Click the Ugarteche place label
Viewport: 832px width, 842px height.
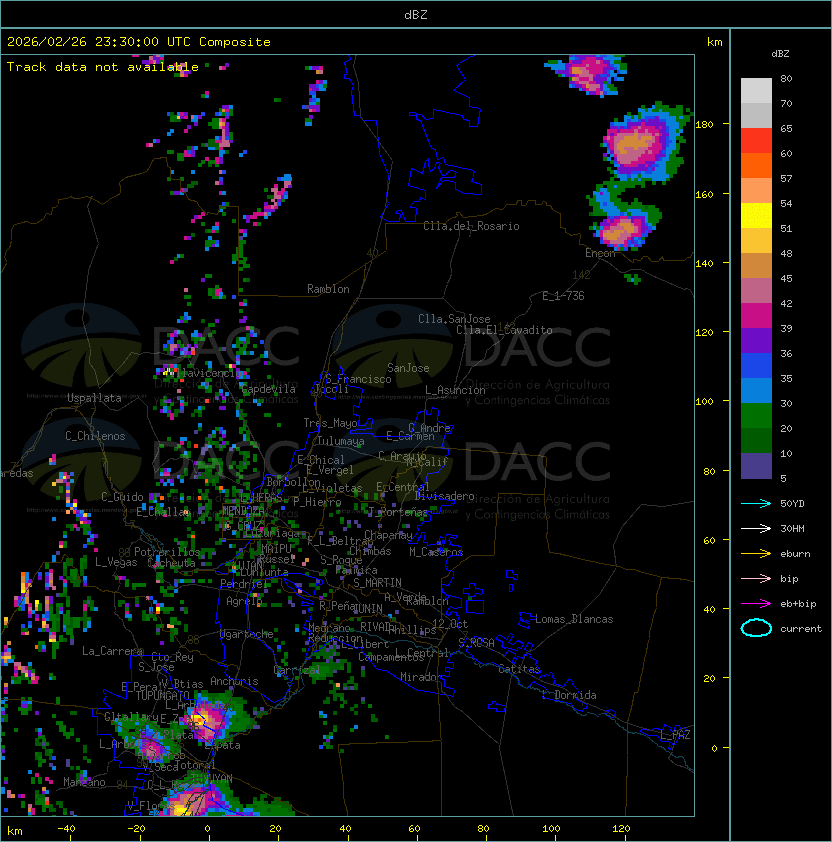click(x=247, y=634)
